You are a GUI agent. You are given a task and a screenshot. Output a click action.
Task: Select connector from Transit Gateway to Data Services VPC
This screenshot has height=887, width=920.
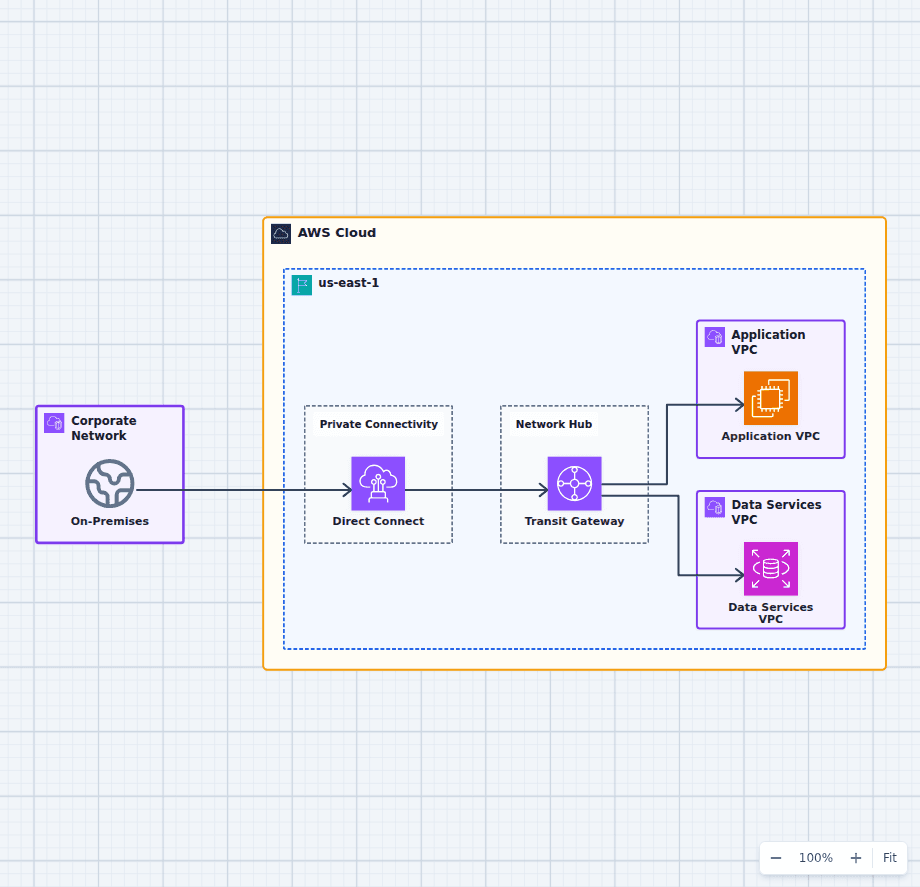click(x=679, y=535)
